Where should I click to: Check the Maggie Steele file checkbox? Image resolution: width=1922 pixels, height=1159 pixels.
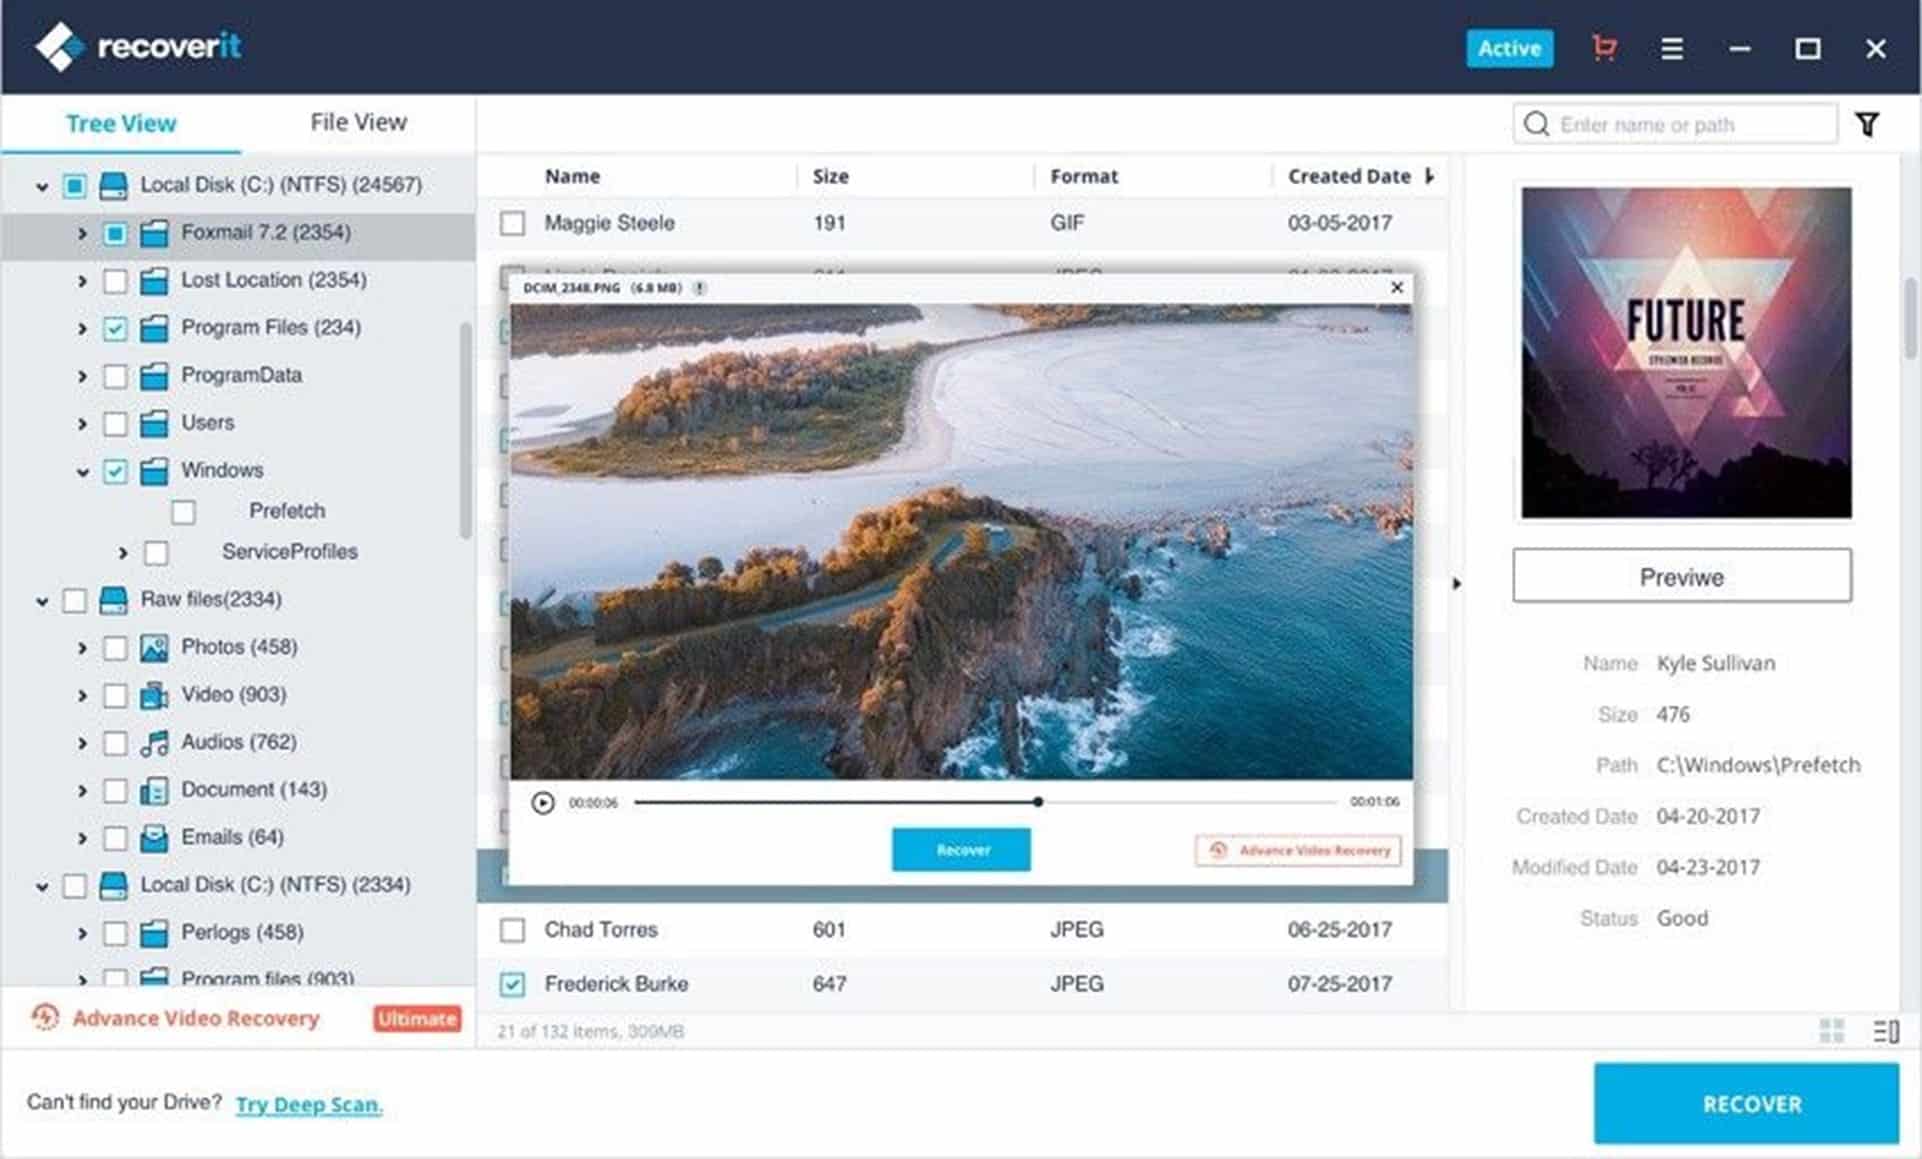pos(512,223)
